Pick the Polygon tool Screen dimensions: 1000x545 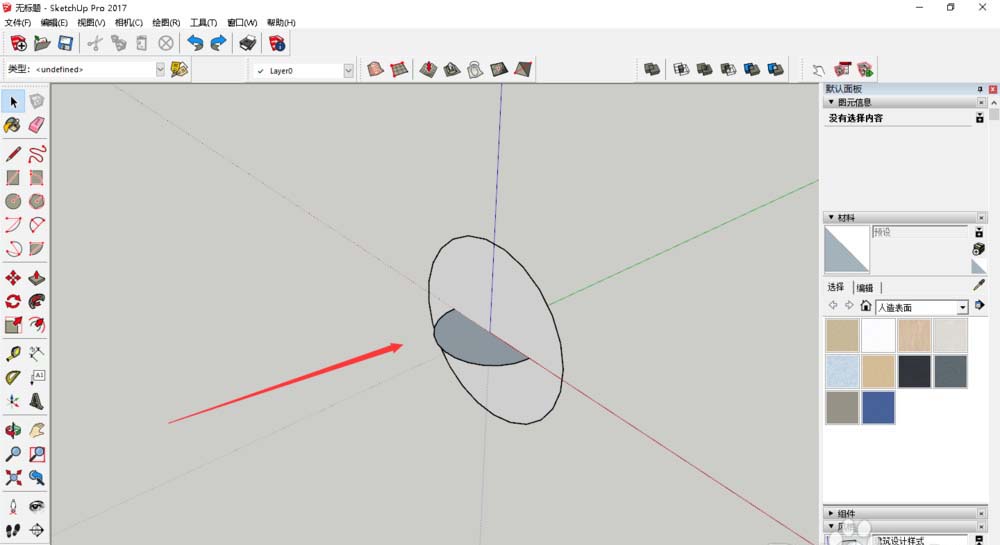click(36, 201)
